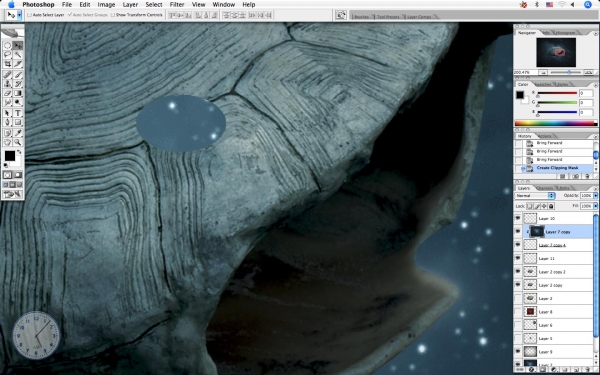Select the Slice tool
The width and height of the screenshot is (600, 375).
[18, 64]
